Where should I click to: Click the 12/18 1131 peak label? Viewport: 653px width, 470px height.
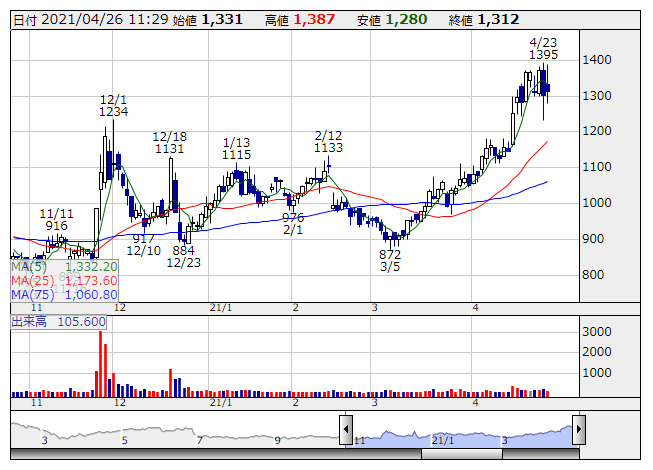point(169,142)
